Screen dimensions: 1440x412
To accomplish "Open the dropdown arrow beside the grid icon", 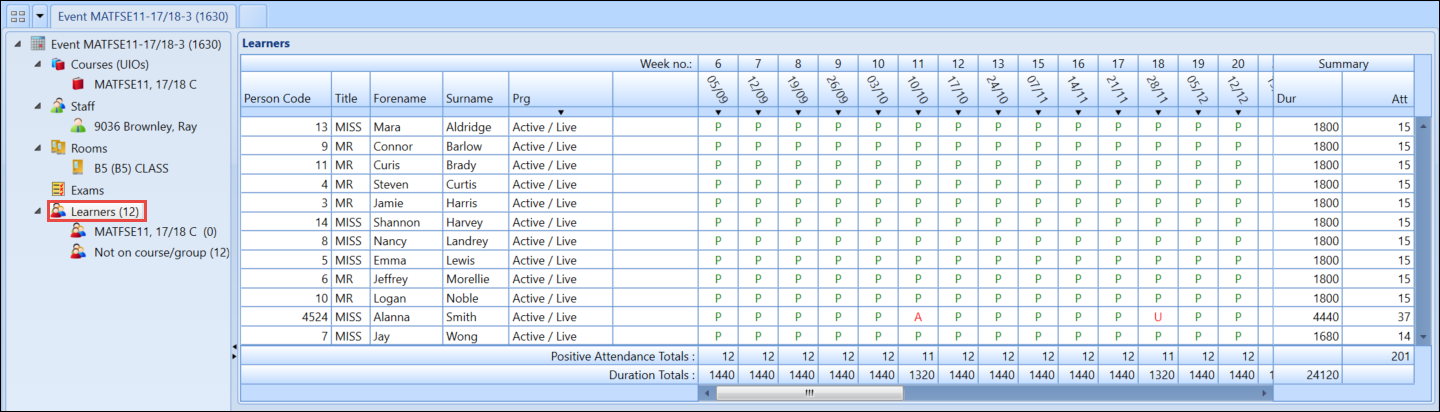I will pos(40,16).
